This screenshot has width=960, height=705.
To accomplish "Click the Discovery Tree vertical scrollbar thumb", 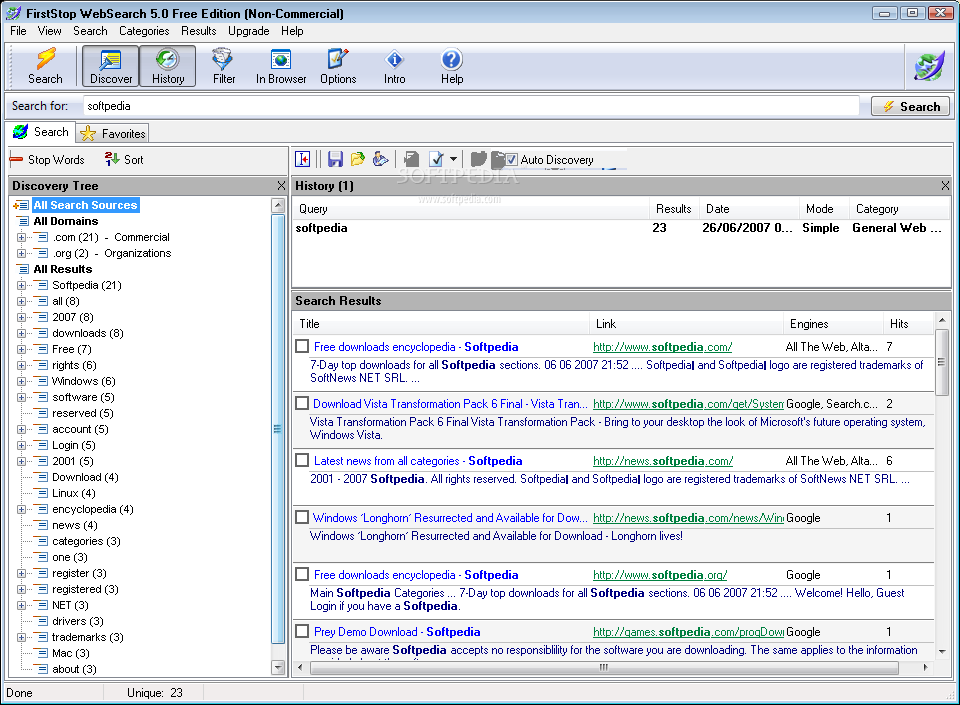I will [x=278, y=428].
